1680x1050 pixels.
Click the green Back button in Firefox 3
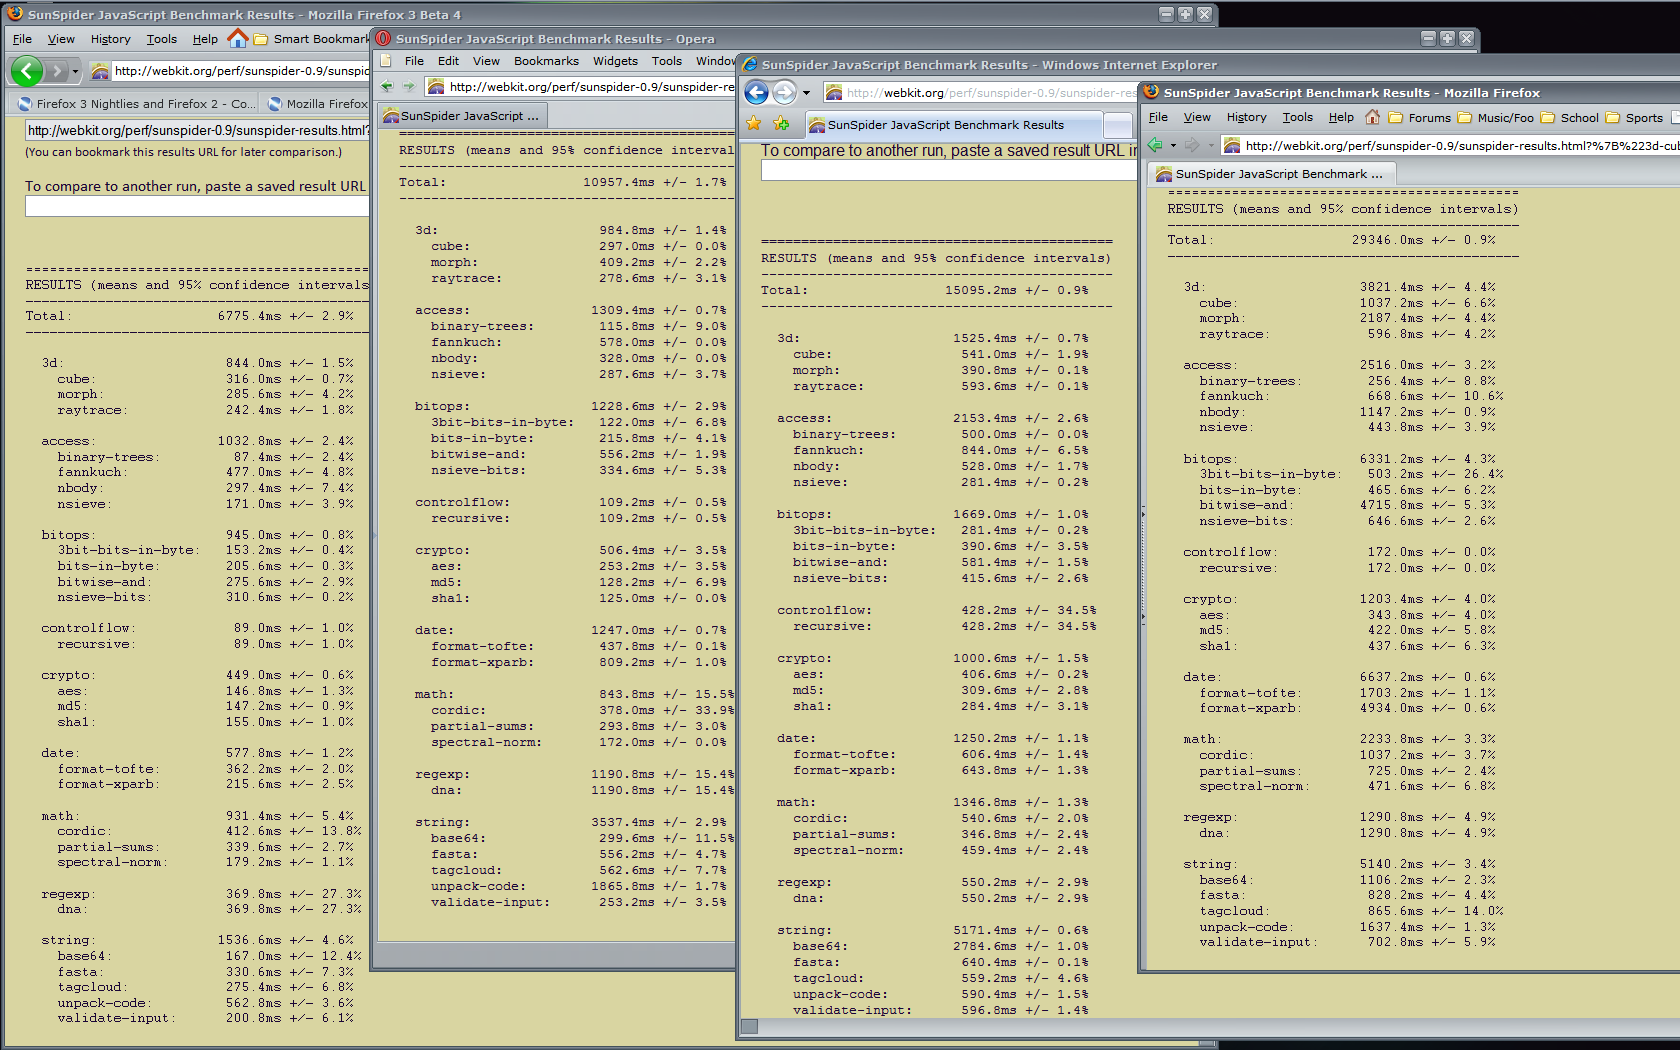[x=26, y=71]
